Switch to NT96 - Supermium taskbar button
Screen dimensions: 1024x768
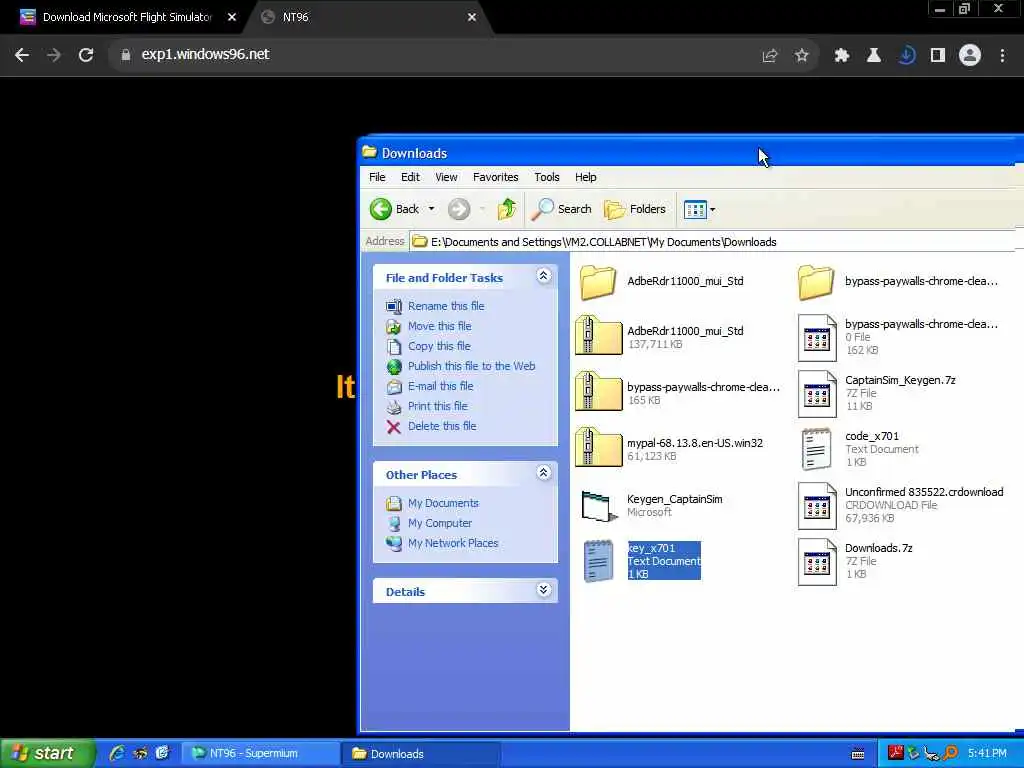click(x=259, y=753)
